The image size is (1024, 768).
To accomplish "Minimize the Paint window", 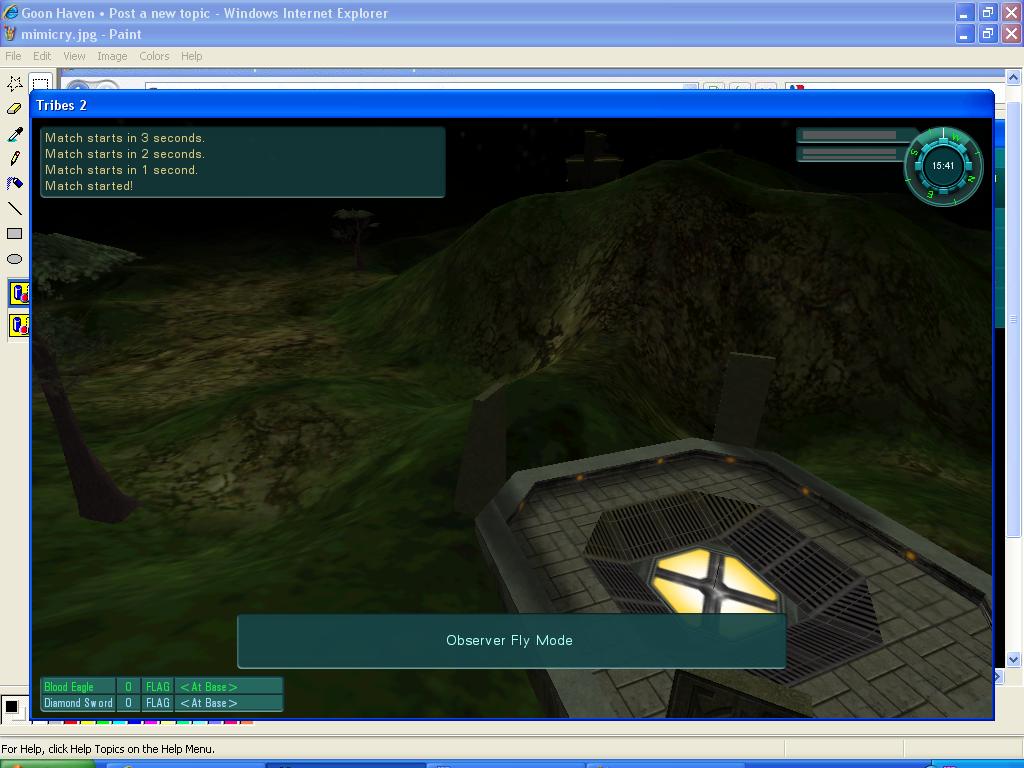I will pyautogui.click(x=965, y=34).
